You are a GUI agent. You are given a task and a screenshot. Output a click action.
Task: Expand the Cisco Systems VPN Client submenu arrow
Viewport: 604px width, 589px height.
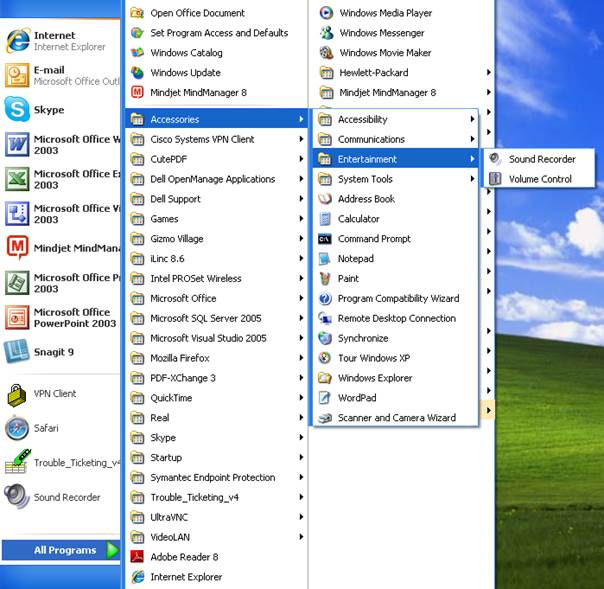pyautogui.click(x=301, y=139)
